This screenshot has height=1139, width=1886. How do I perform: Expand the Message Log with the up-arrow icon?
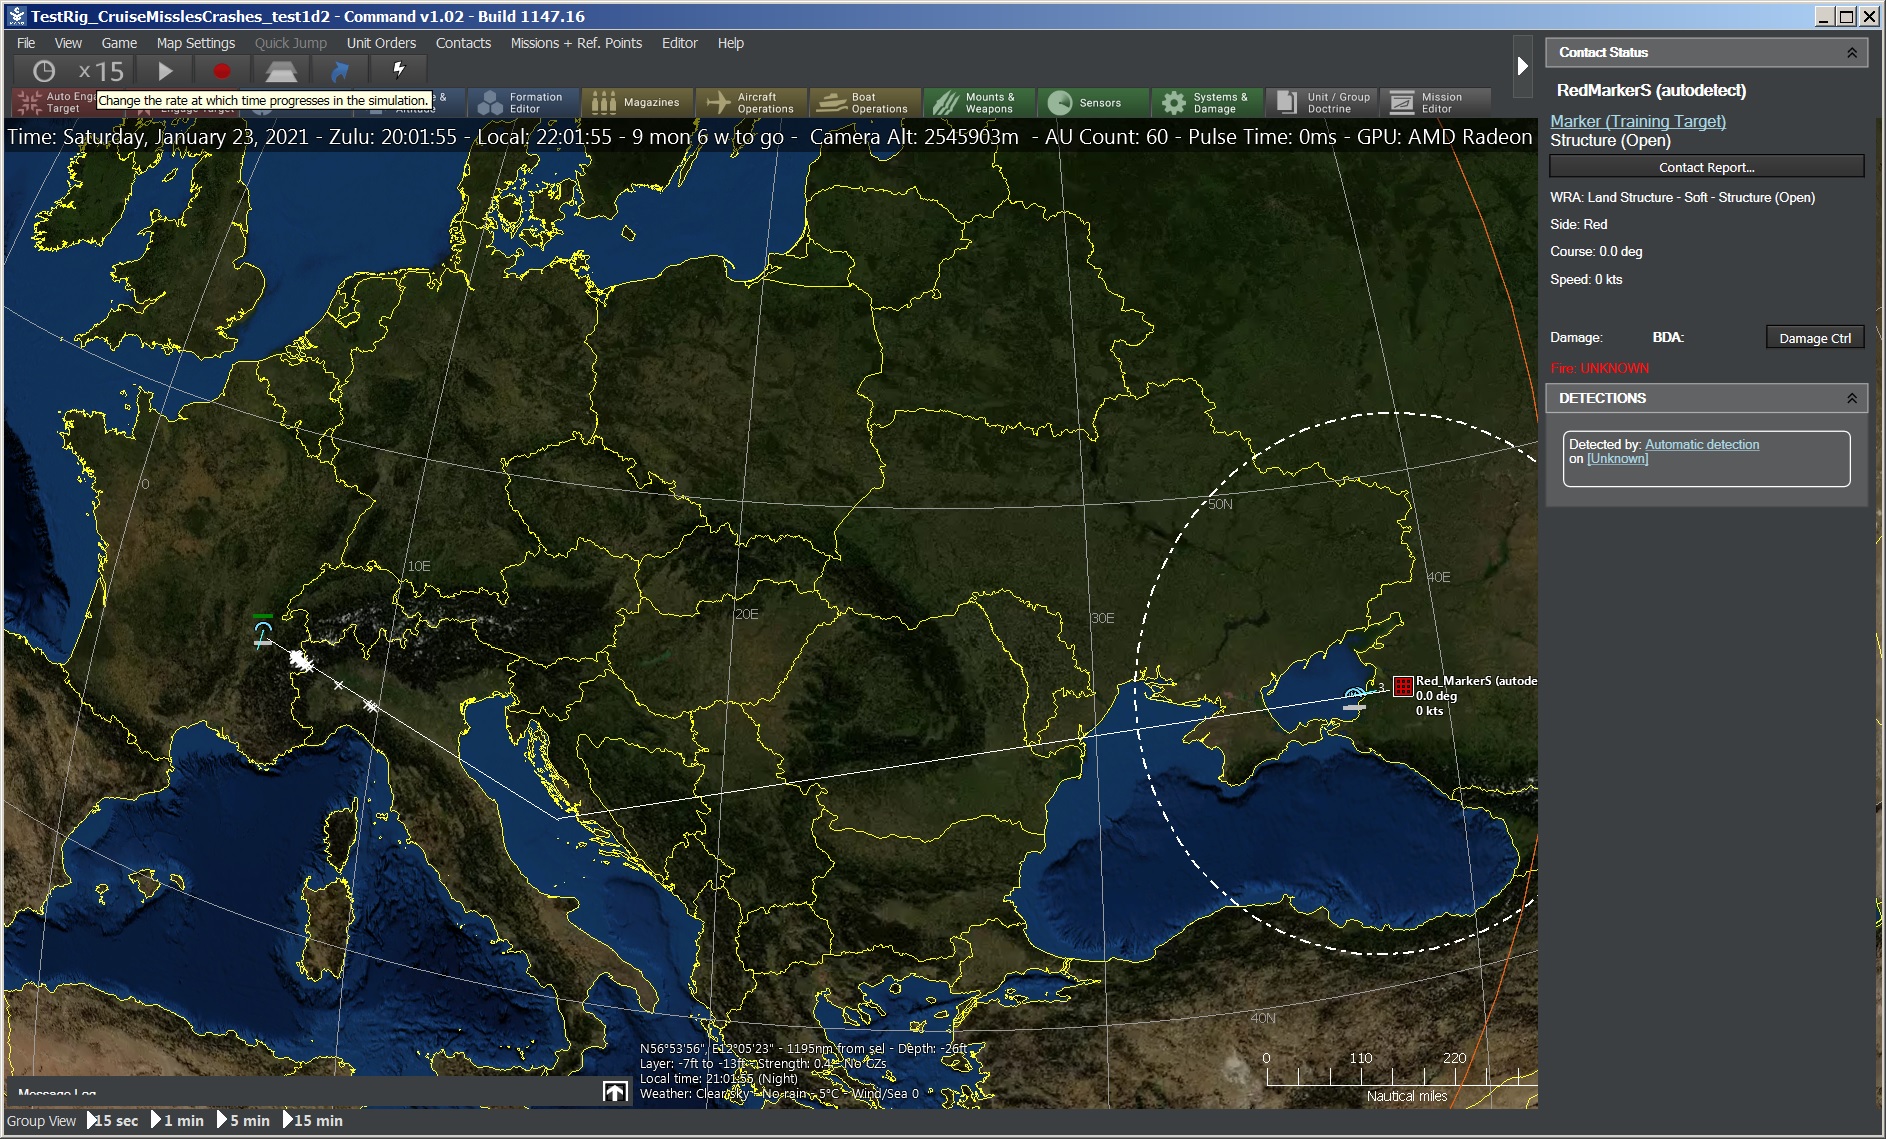click(615, 1091)
